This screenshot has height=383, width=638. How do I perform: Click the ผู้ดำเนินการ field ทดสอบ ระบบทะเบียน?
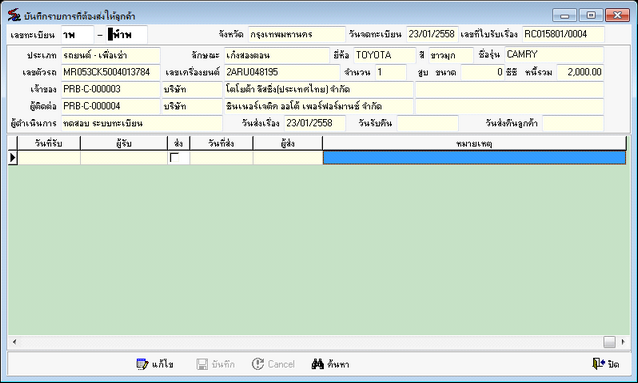pos(142,123)
